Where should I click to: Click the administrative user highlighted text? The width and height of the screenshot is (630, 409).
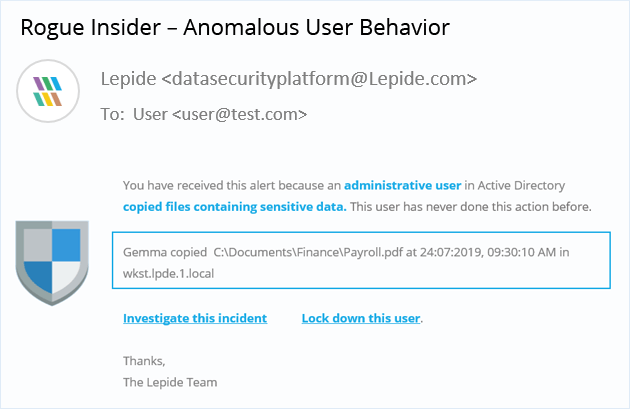tap(403, 185)
